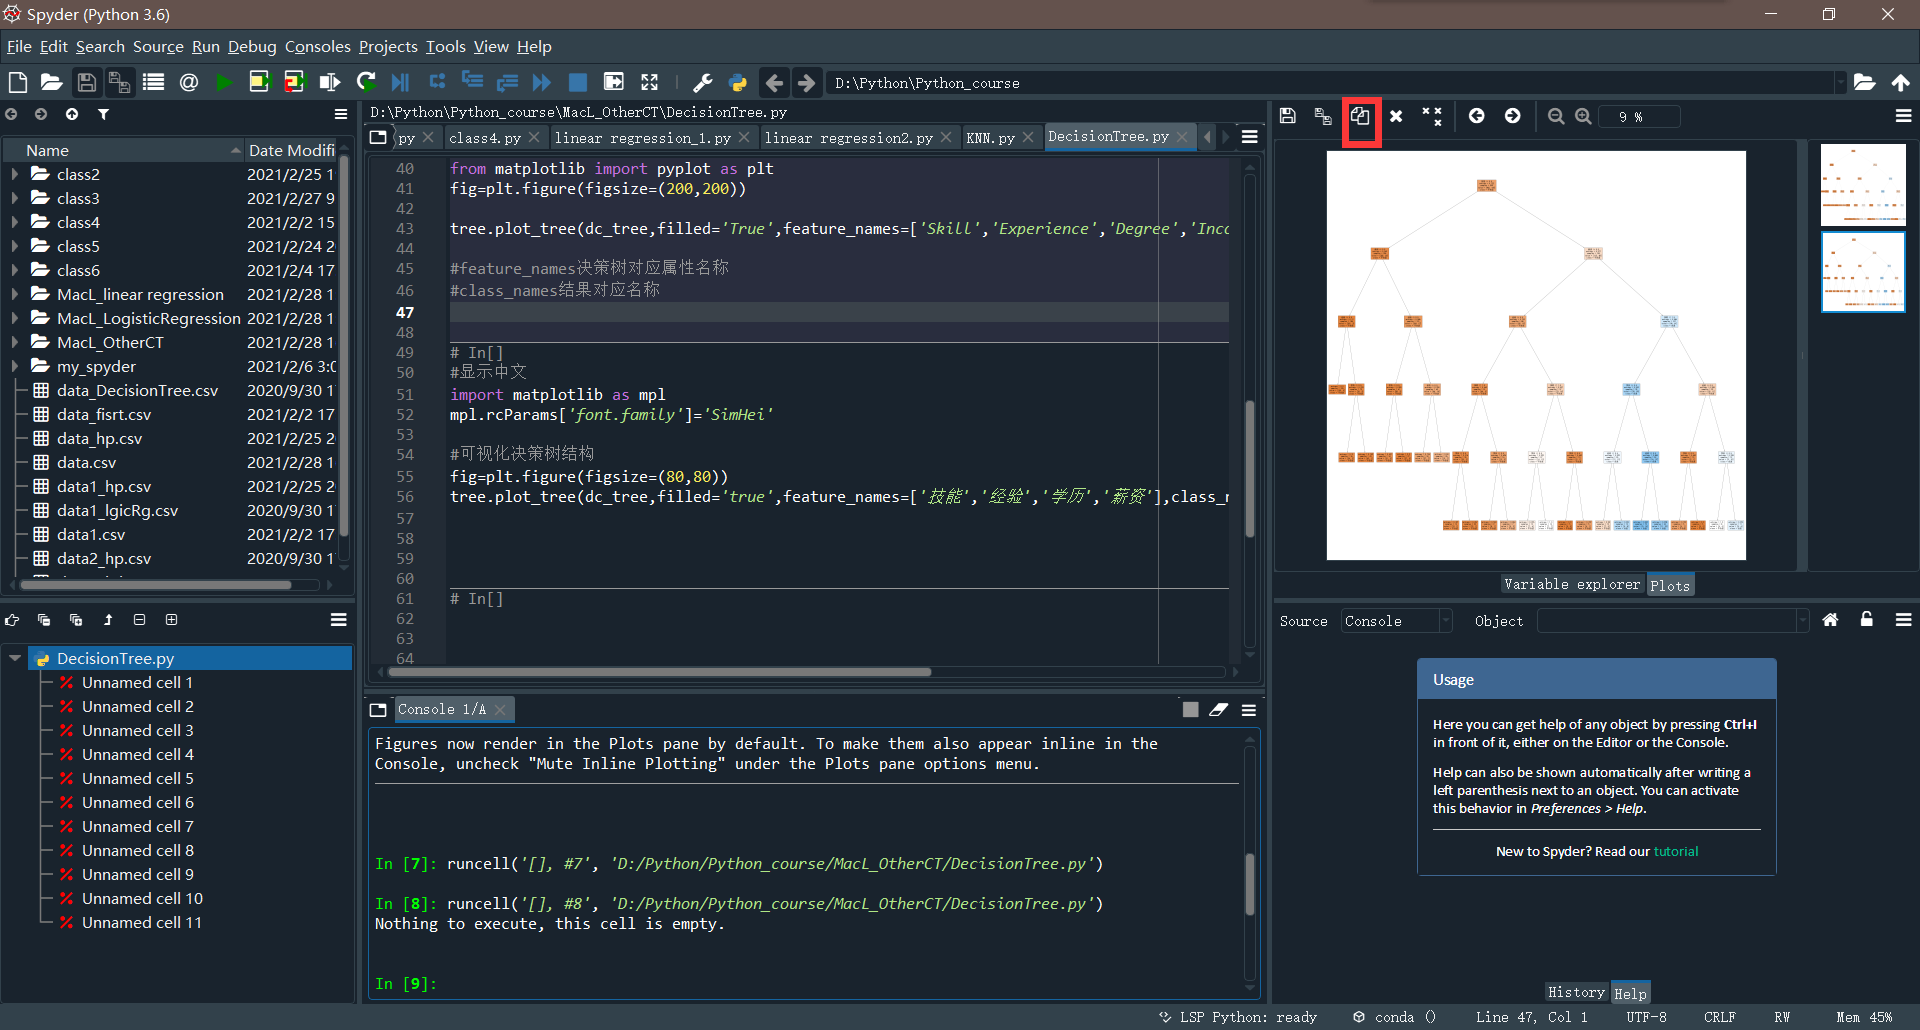Expand the class5 folder
The image size is (1920, 1030).
pyautogui.click(x=14, y=246)
